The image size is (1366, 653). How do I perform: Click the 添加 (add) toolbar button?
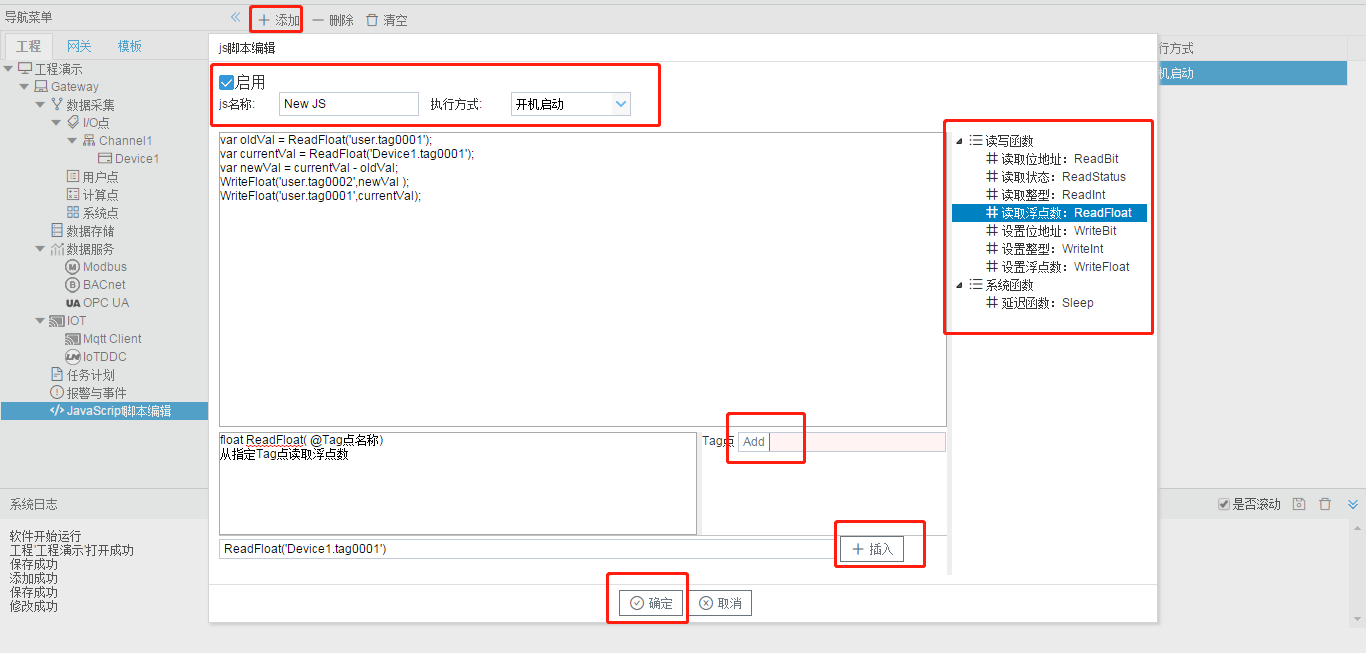point(278,20)
